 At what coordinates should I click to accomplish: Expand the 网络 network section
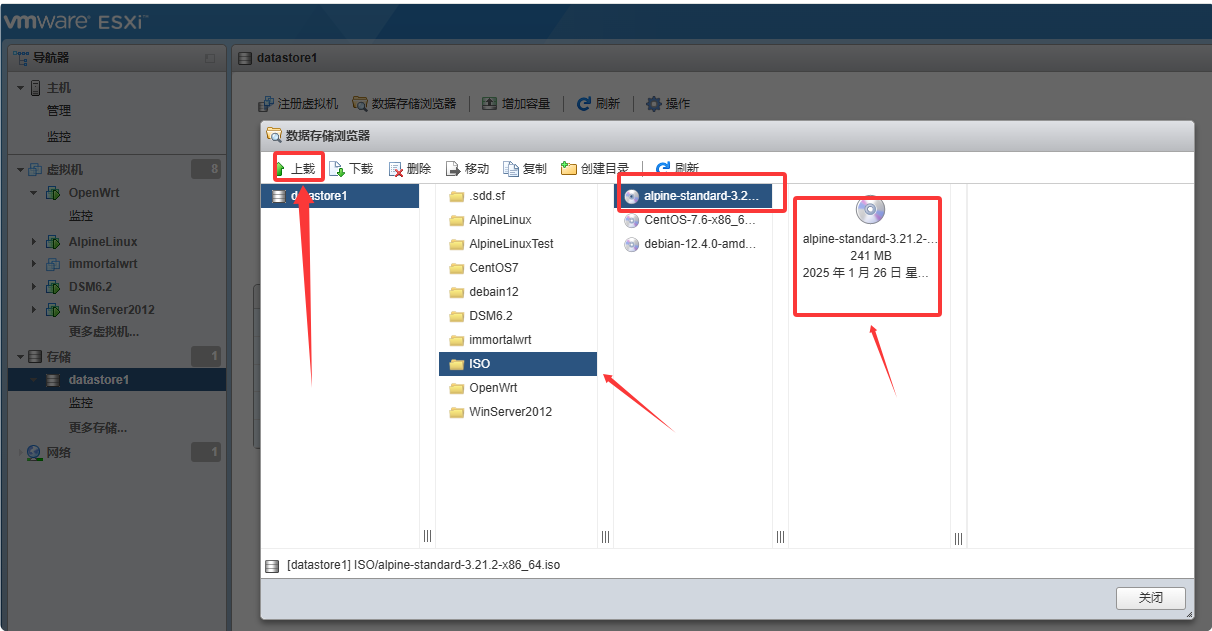(x=20, y=453)
